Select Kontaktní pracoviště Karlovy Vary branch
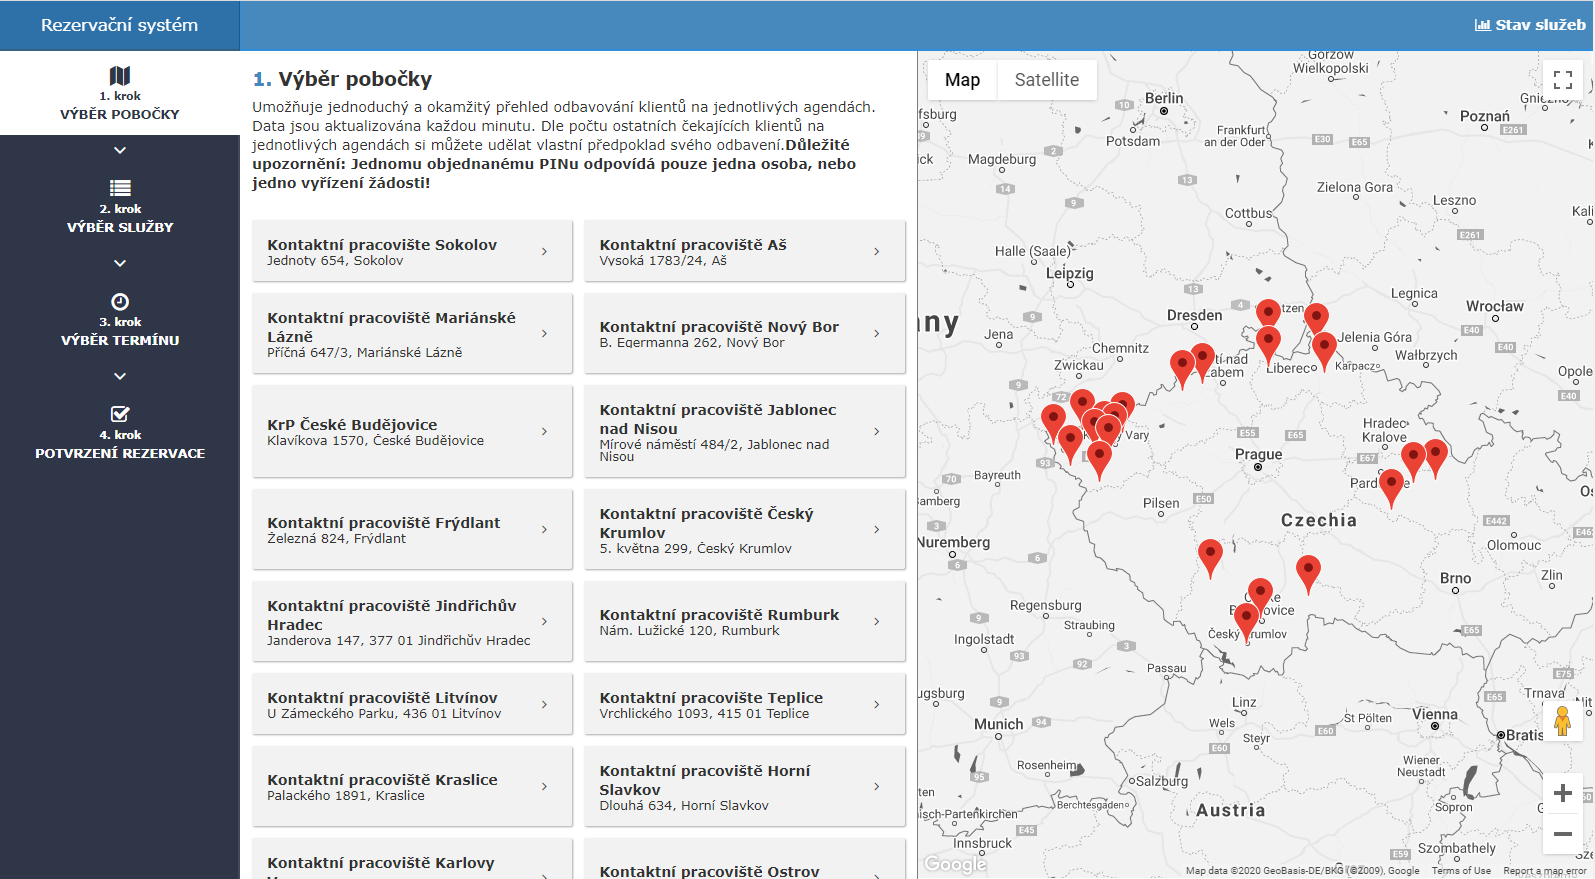The image size is (1595, 879). tap(412, 859)
